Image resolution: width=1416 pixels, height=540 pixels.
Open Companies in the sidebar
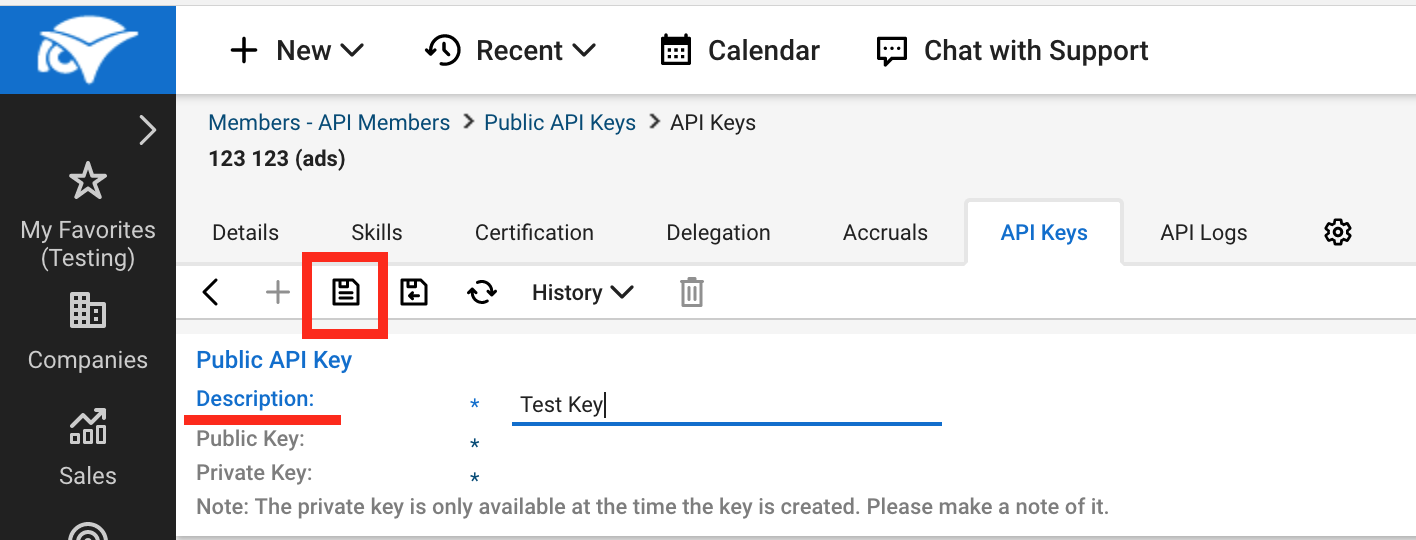(87, 332)
